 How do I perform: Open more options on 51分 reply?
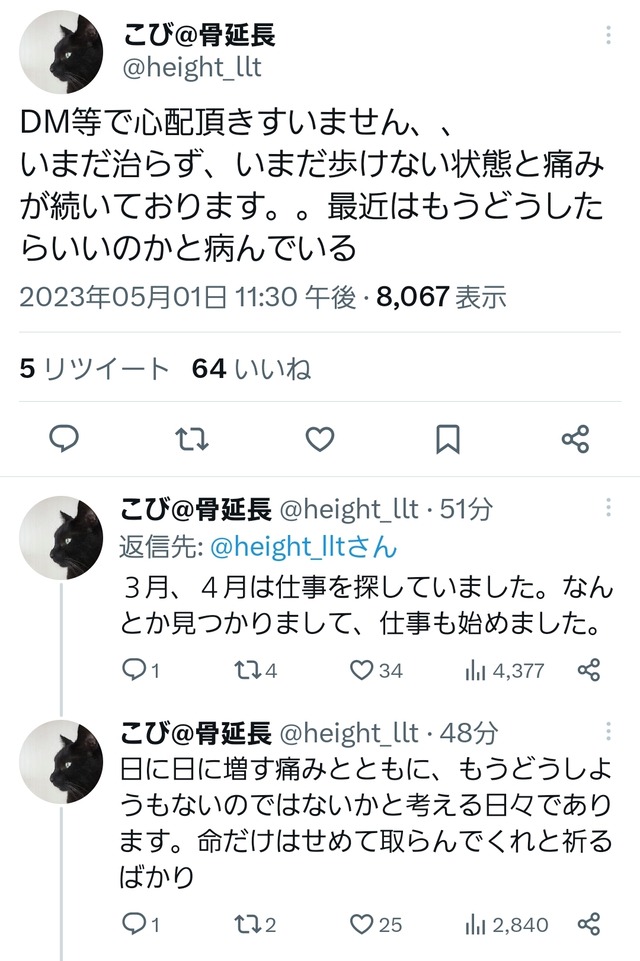(x=609, y=509)
